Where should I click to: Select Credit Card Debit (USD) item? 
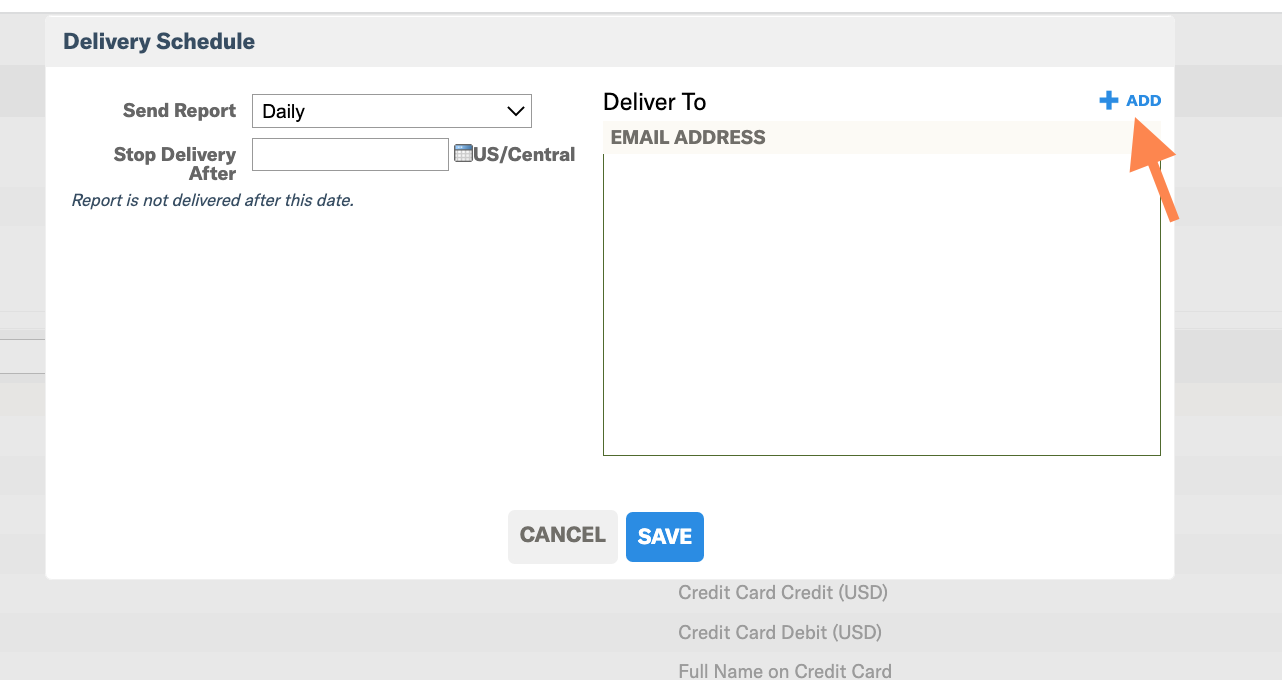point(780,633)
